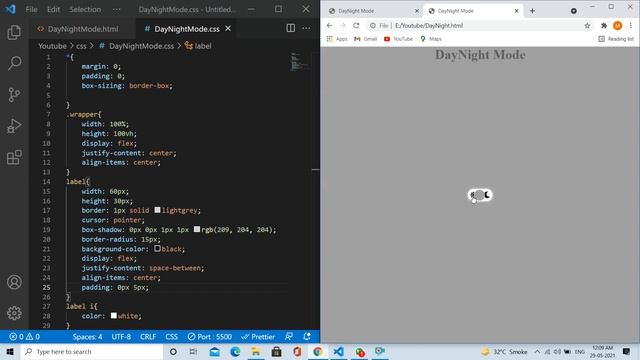Image resolution: width=640 pixels, height=360 pixels.
Task: Show errors and warnings in status bar
Action: pyautogui.click(x=24, y=337)
